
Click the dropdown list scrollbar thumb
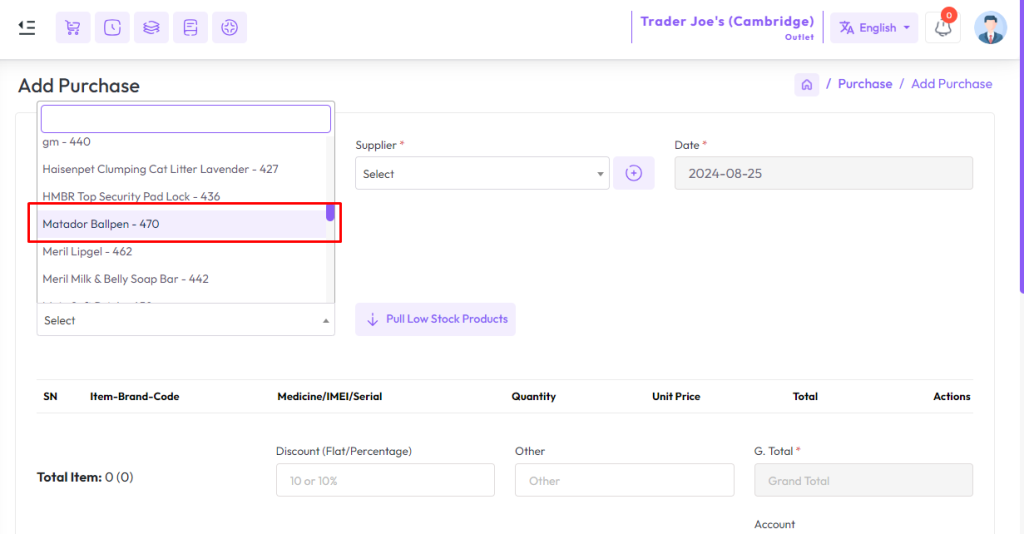click(330, 212)
